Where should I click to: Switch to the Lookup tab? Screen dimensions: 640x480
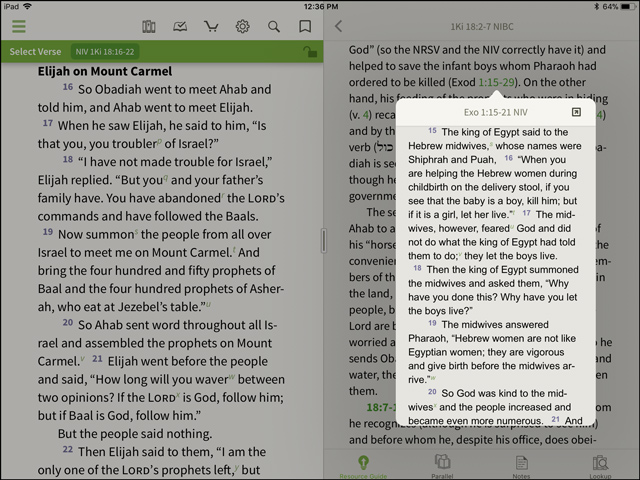pyautogui.click(x=600, y=468)
